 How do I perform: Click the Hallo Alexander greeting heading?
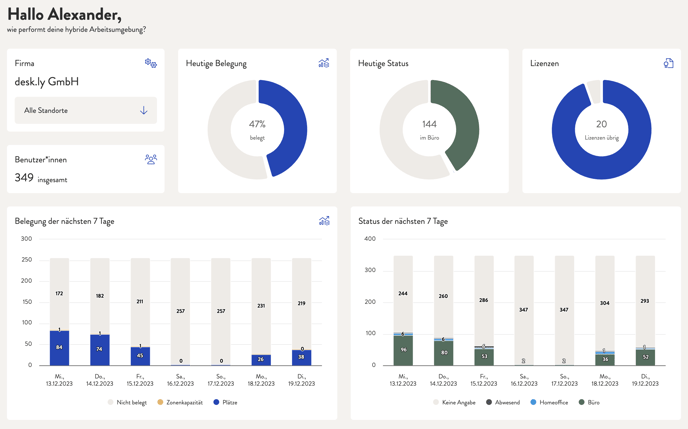pos(64,14)
